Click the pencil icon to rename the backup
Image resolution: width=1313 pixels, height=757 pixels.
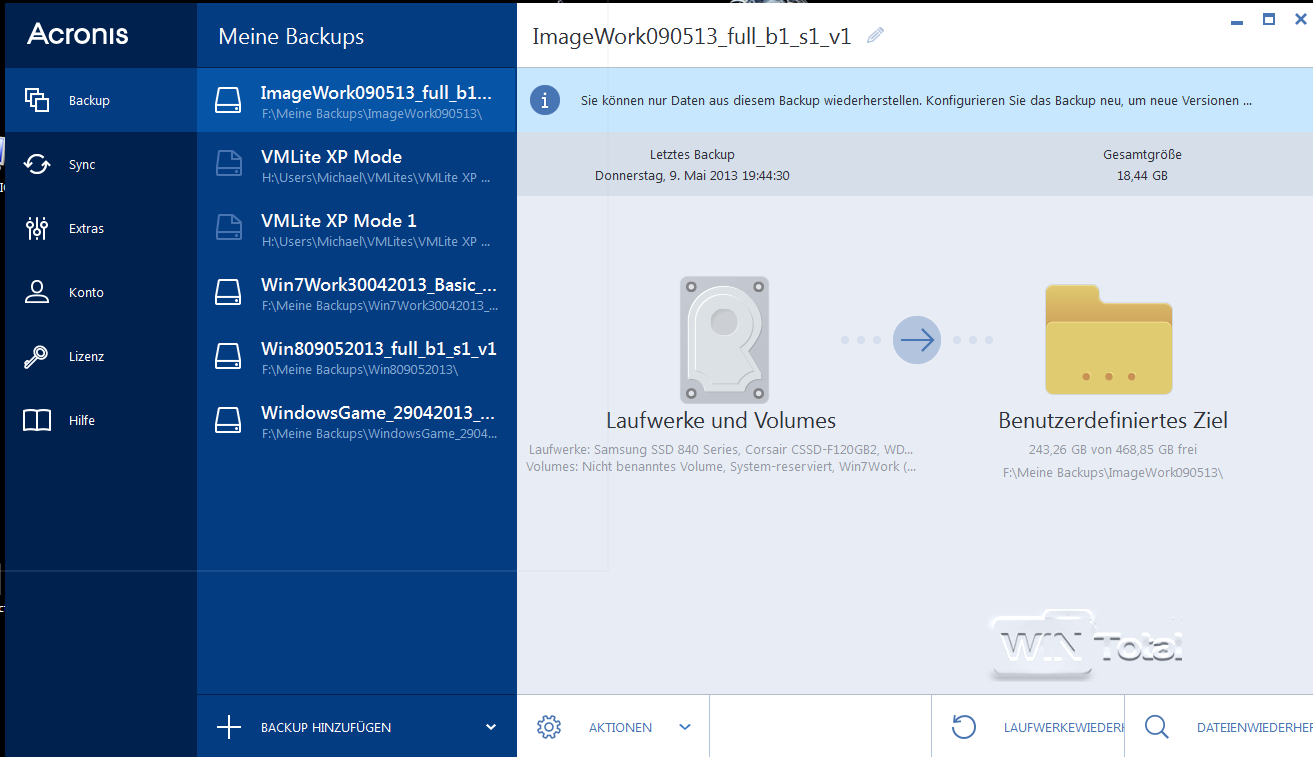click(876, 36)
